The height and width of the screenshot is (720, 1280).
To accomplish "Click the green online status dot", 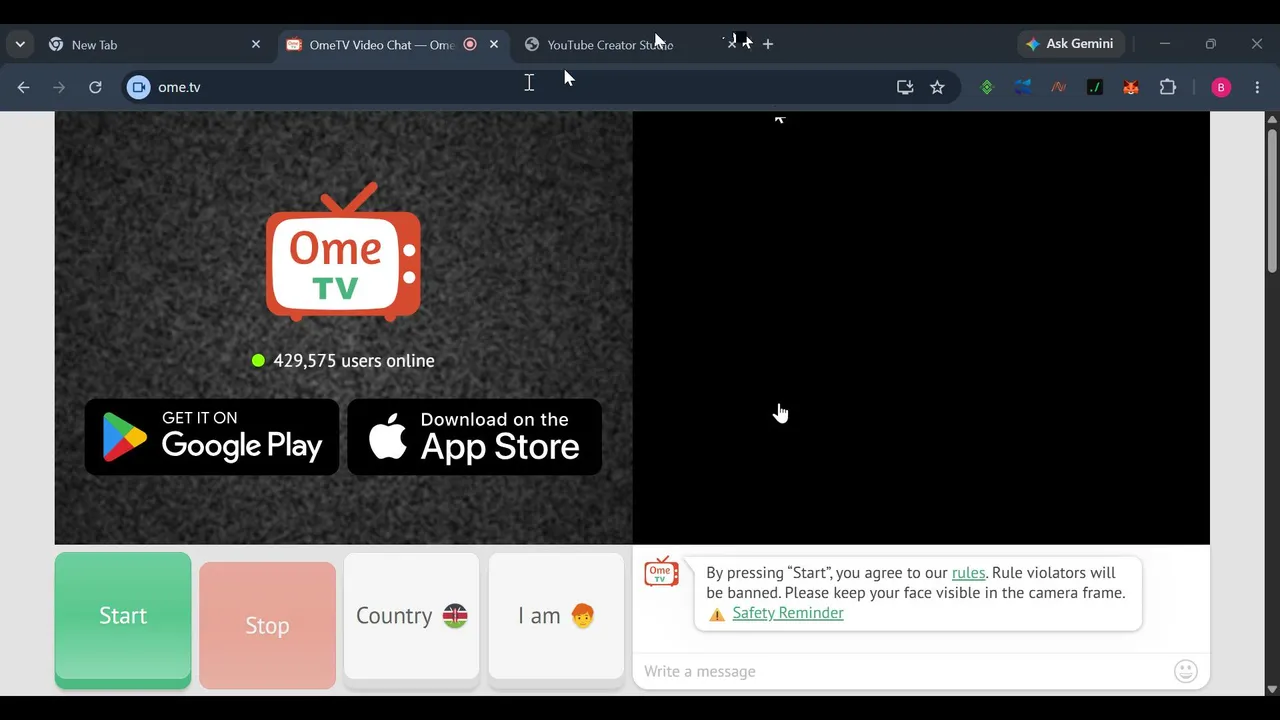I will pyautogui.click(x=258, y=361).
